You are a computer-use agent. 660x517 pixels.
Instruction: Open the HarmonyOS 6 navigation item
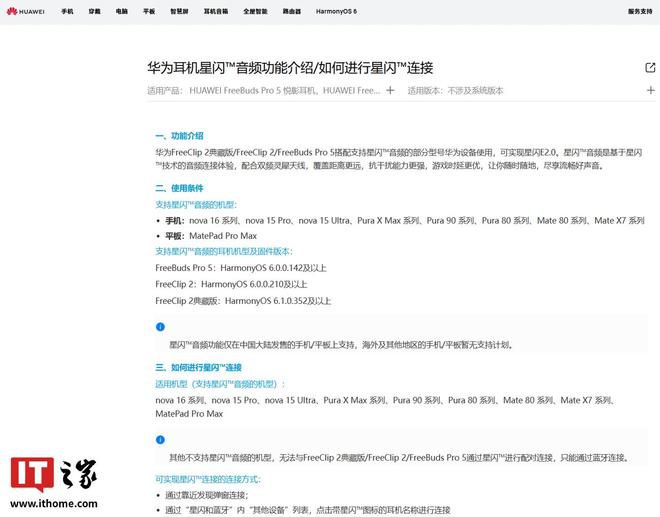tap(336, 11)
